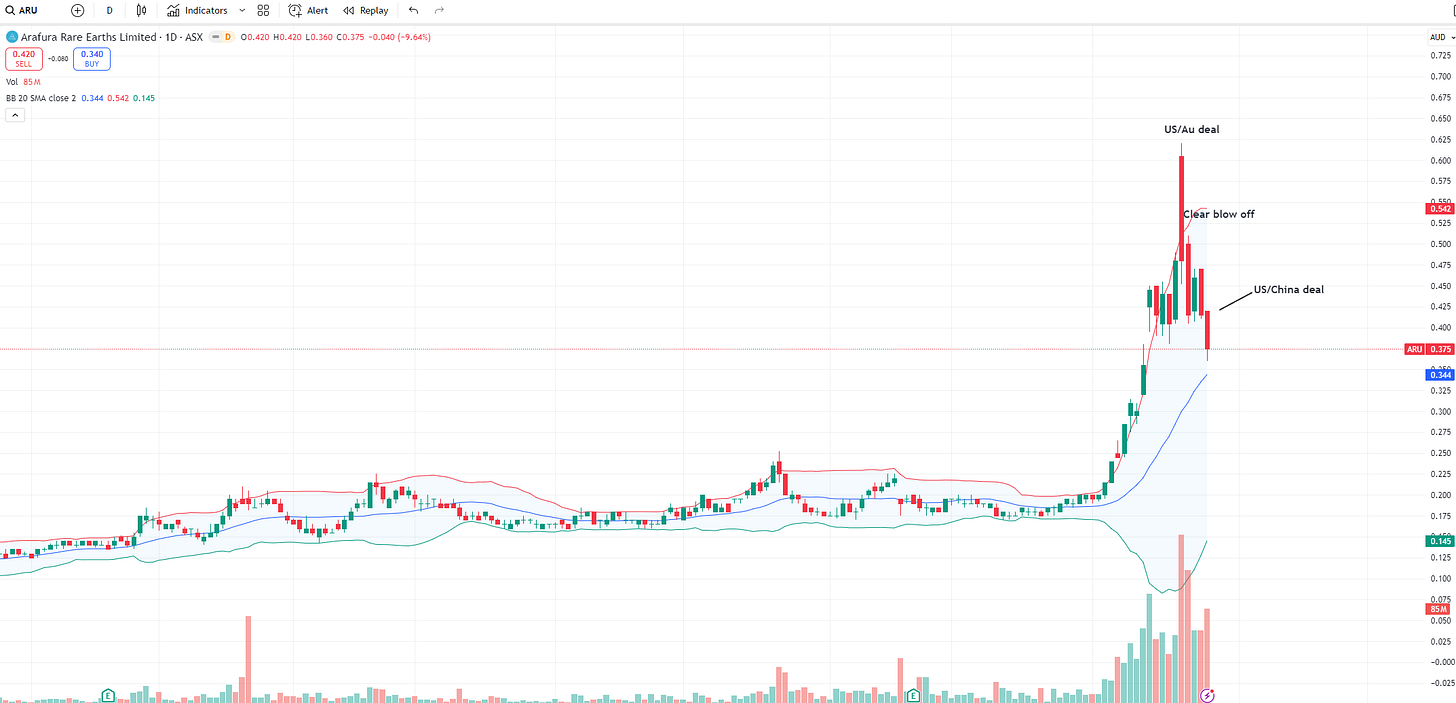
Task: Open symbol search for ARU
Action: (x=20, y=10)
